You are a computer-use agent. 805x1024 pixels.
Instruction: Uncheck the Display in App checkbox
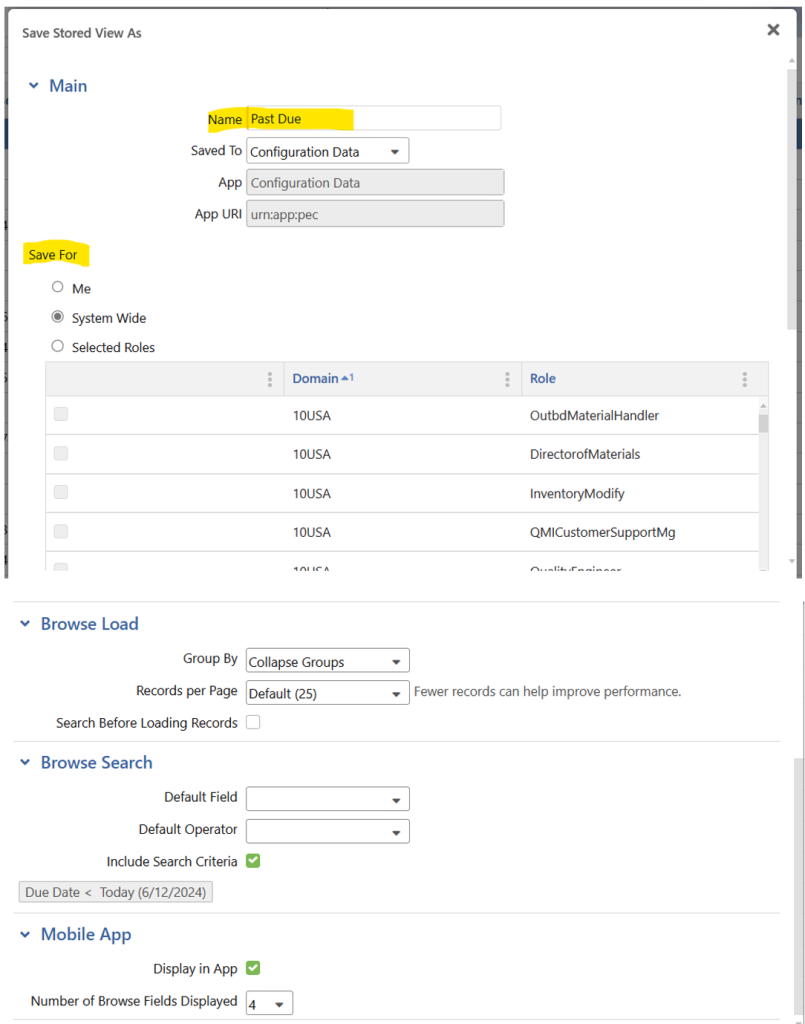(x=253, y=968)
